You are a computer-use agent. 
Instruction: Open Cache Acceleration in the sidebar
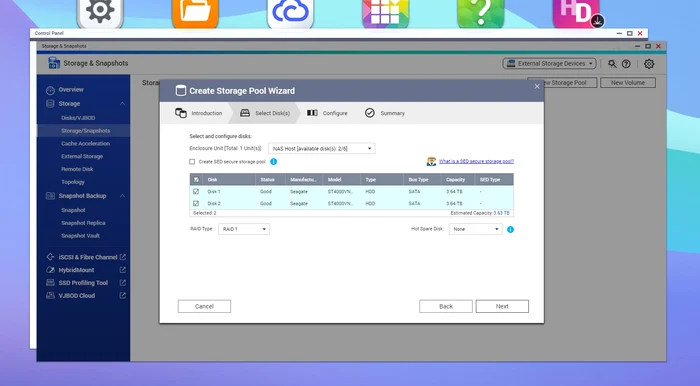pyautogui.click(x=85, y=144)
